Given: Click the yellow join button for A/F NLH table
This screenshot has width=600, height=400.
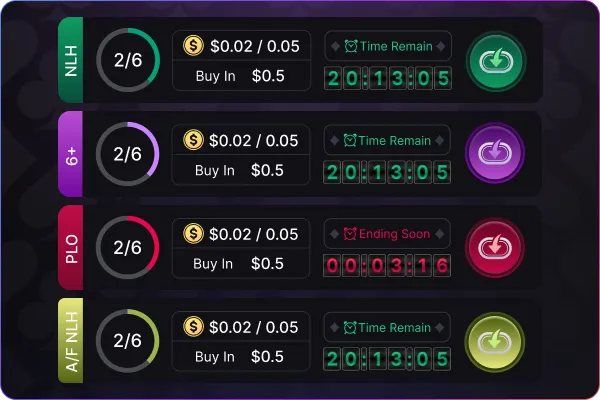Looking at the screenshot, I should [495, 342].
